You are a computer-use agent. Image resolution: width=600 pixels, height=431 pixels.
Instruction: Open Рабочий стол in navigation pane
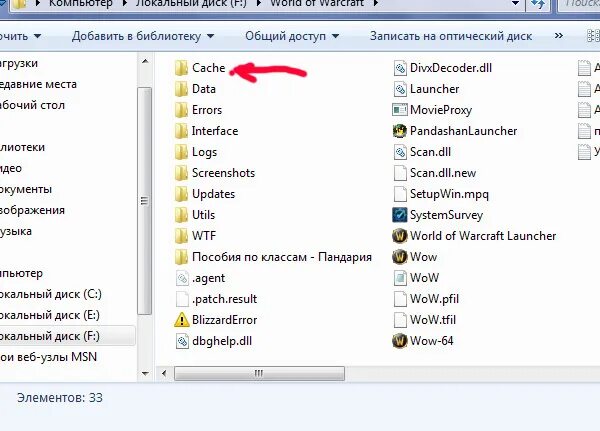[32, 105]
